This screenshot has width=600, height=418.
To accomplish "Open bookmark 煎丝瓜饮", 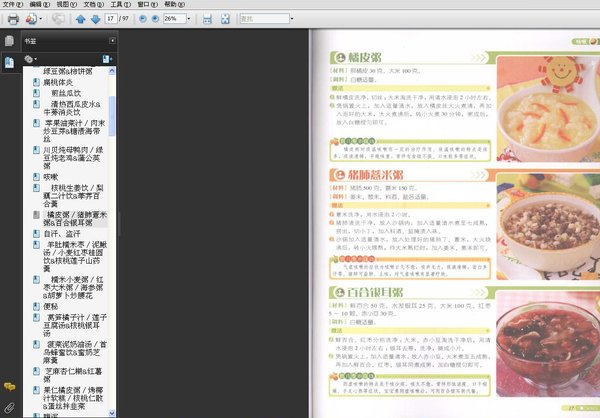I will (66, 93).
